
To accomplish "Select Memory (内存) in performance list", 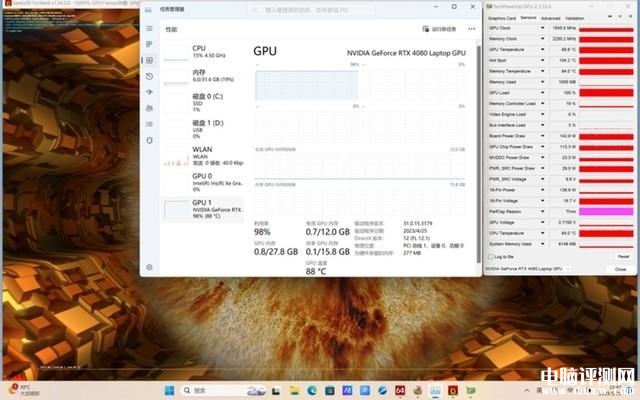I will coord(203,76).
